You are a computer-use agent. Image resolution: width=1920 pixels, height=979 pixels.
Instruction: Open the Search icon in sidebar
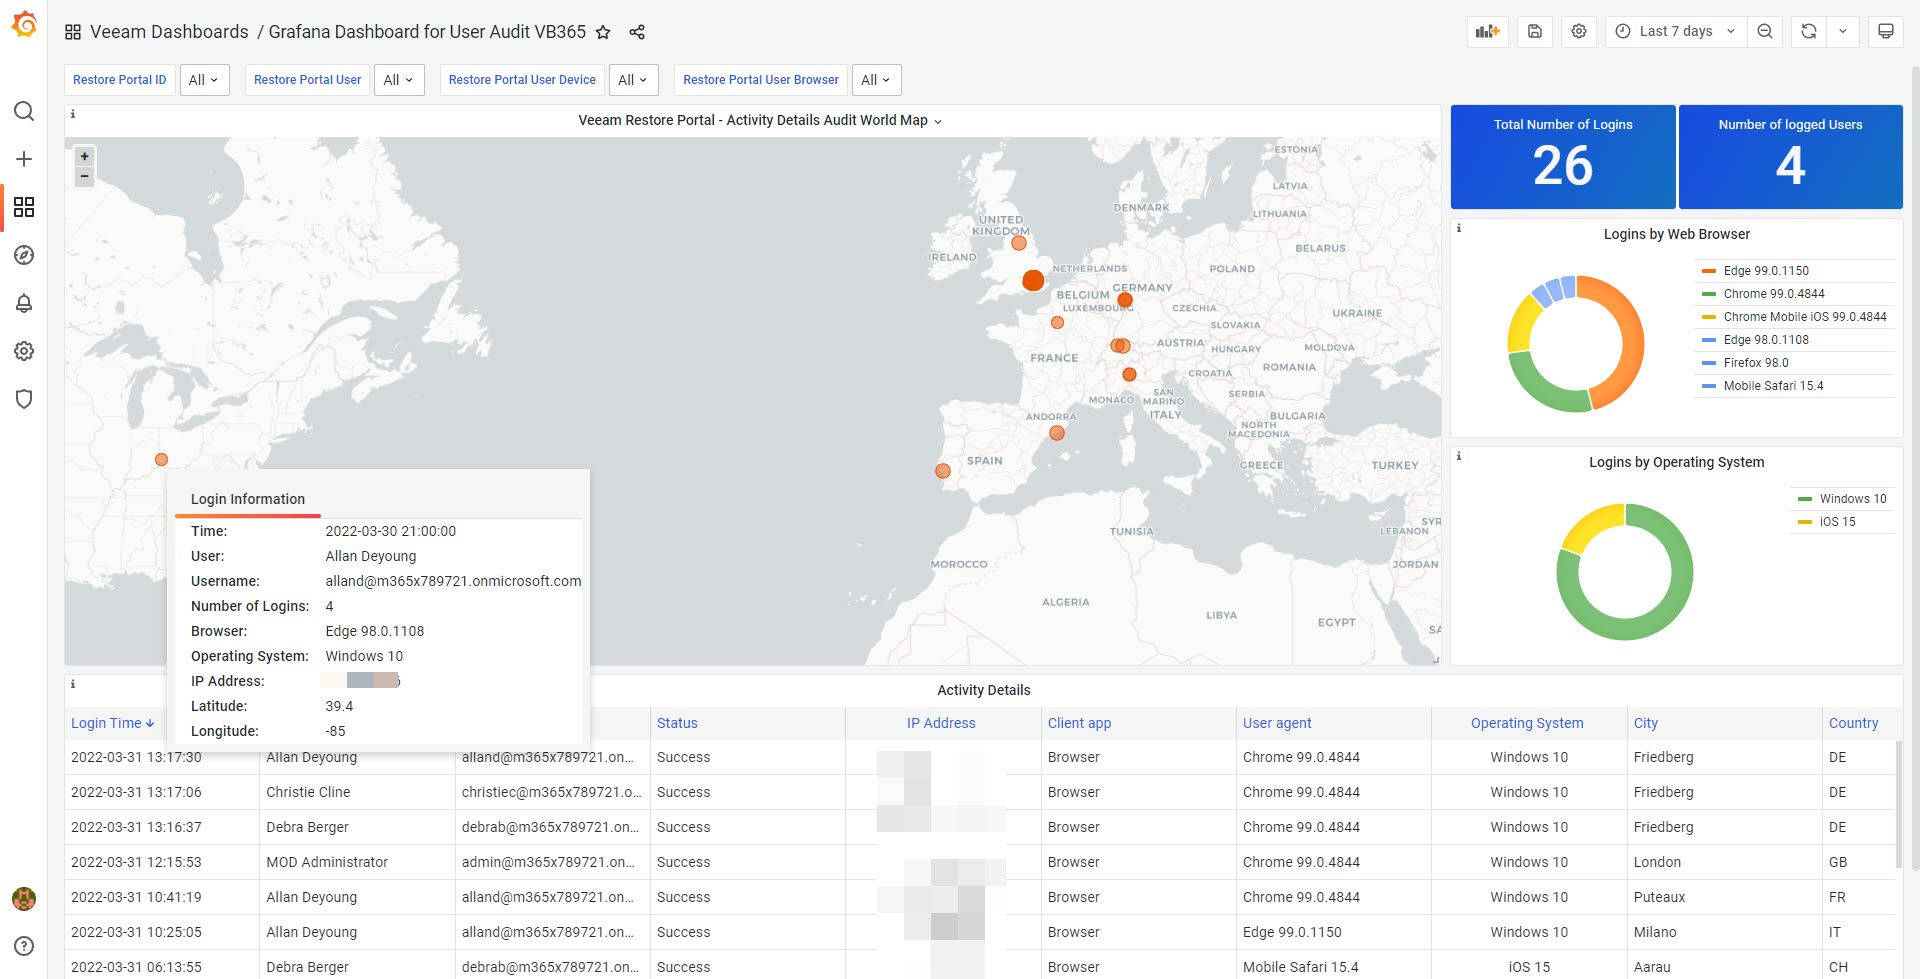click(x=24, y=111)
